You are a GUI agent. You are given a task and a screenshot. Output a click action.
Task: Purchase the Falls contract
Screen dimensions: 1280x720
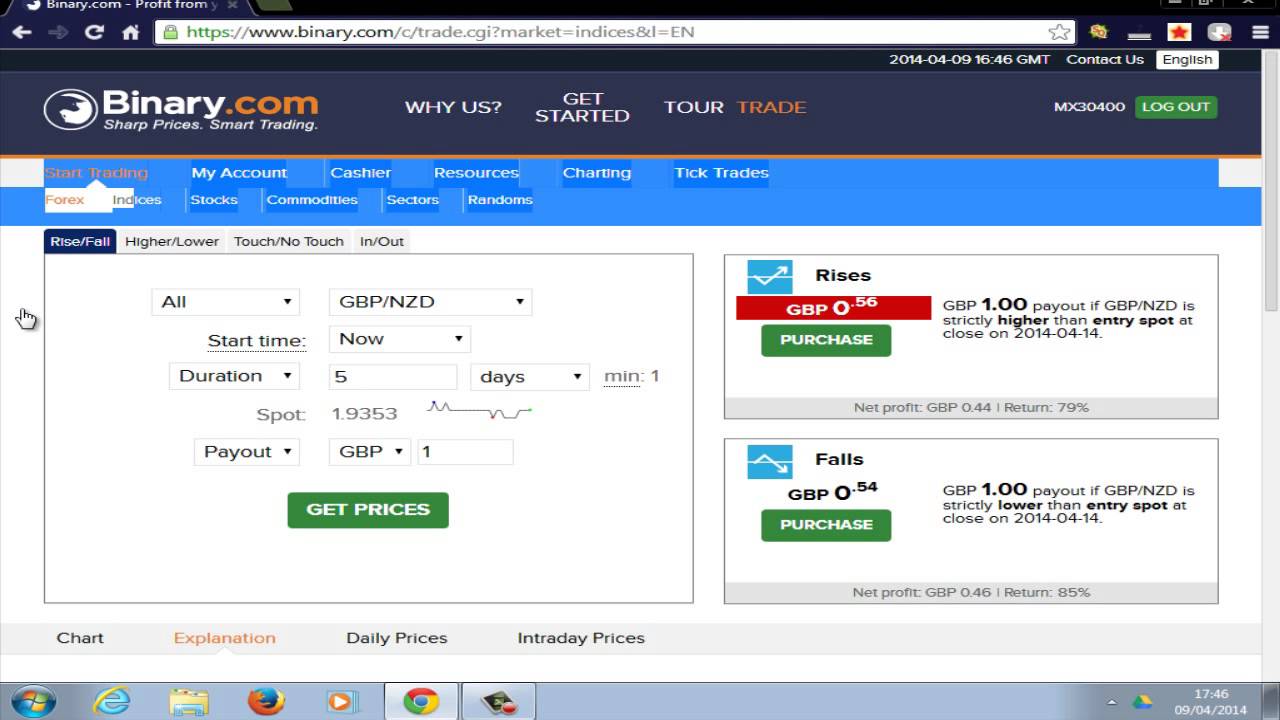(826, 525)
